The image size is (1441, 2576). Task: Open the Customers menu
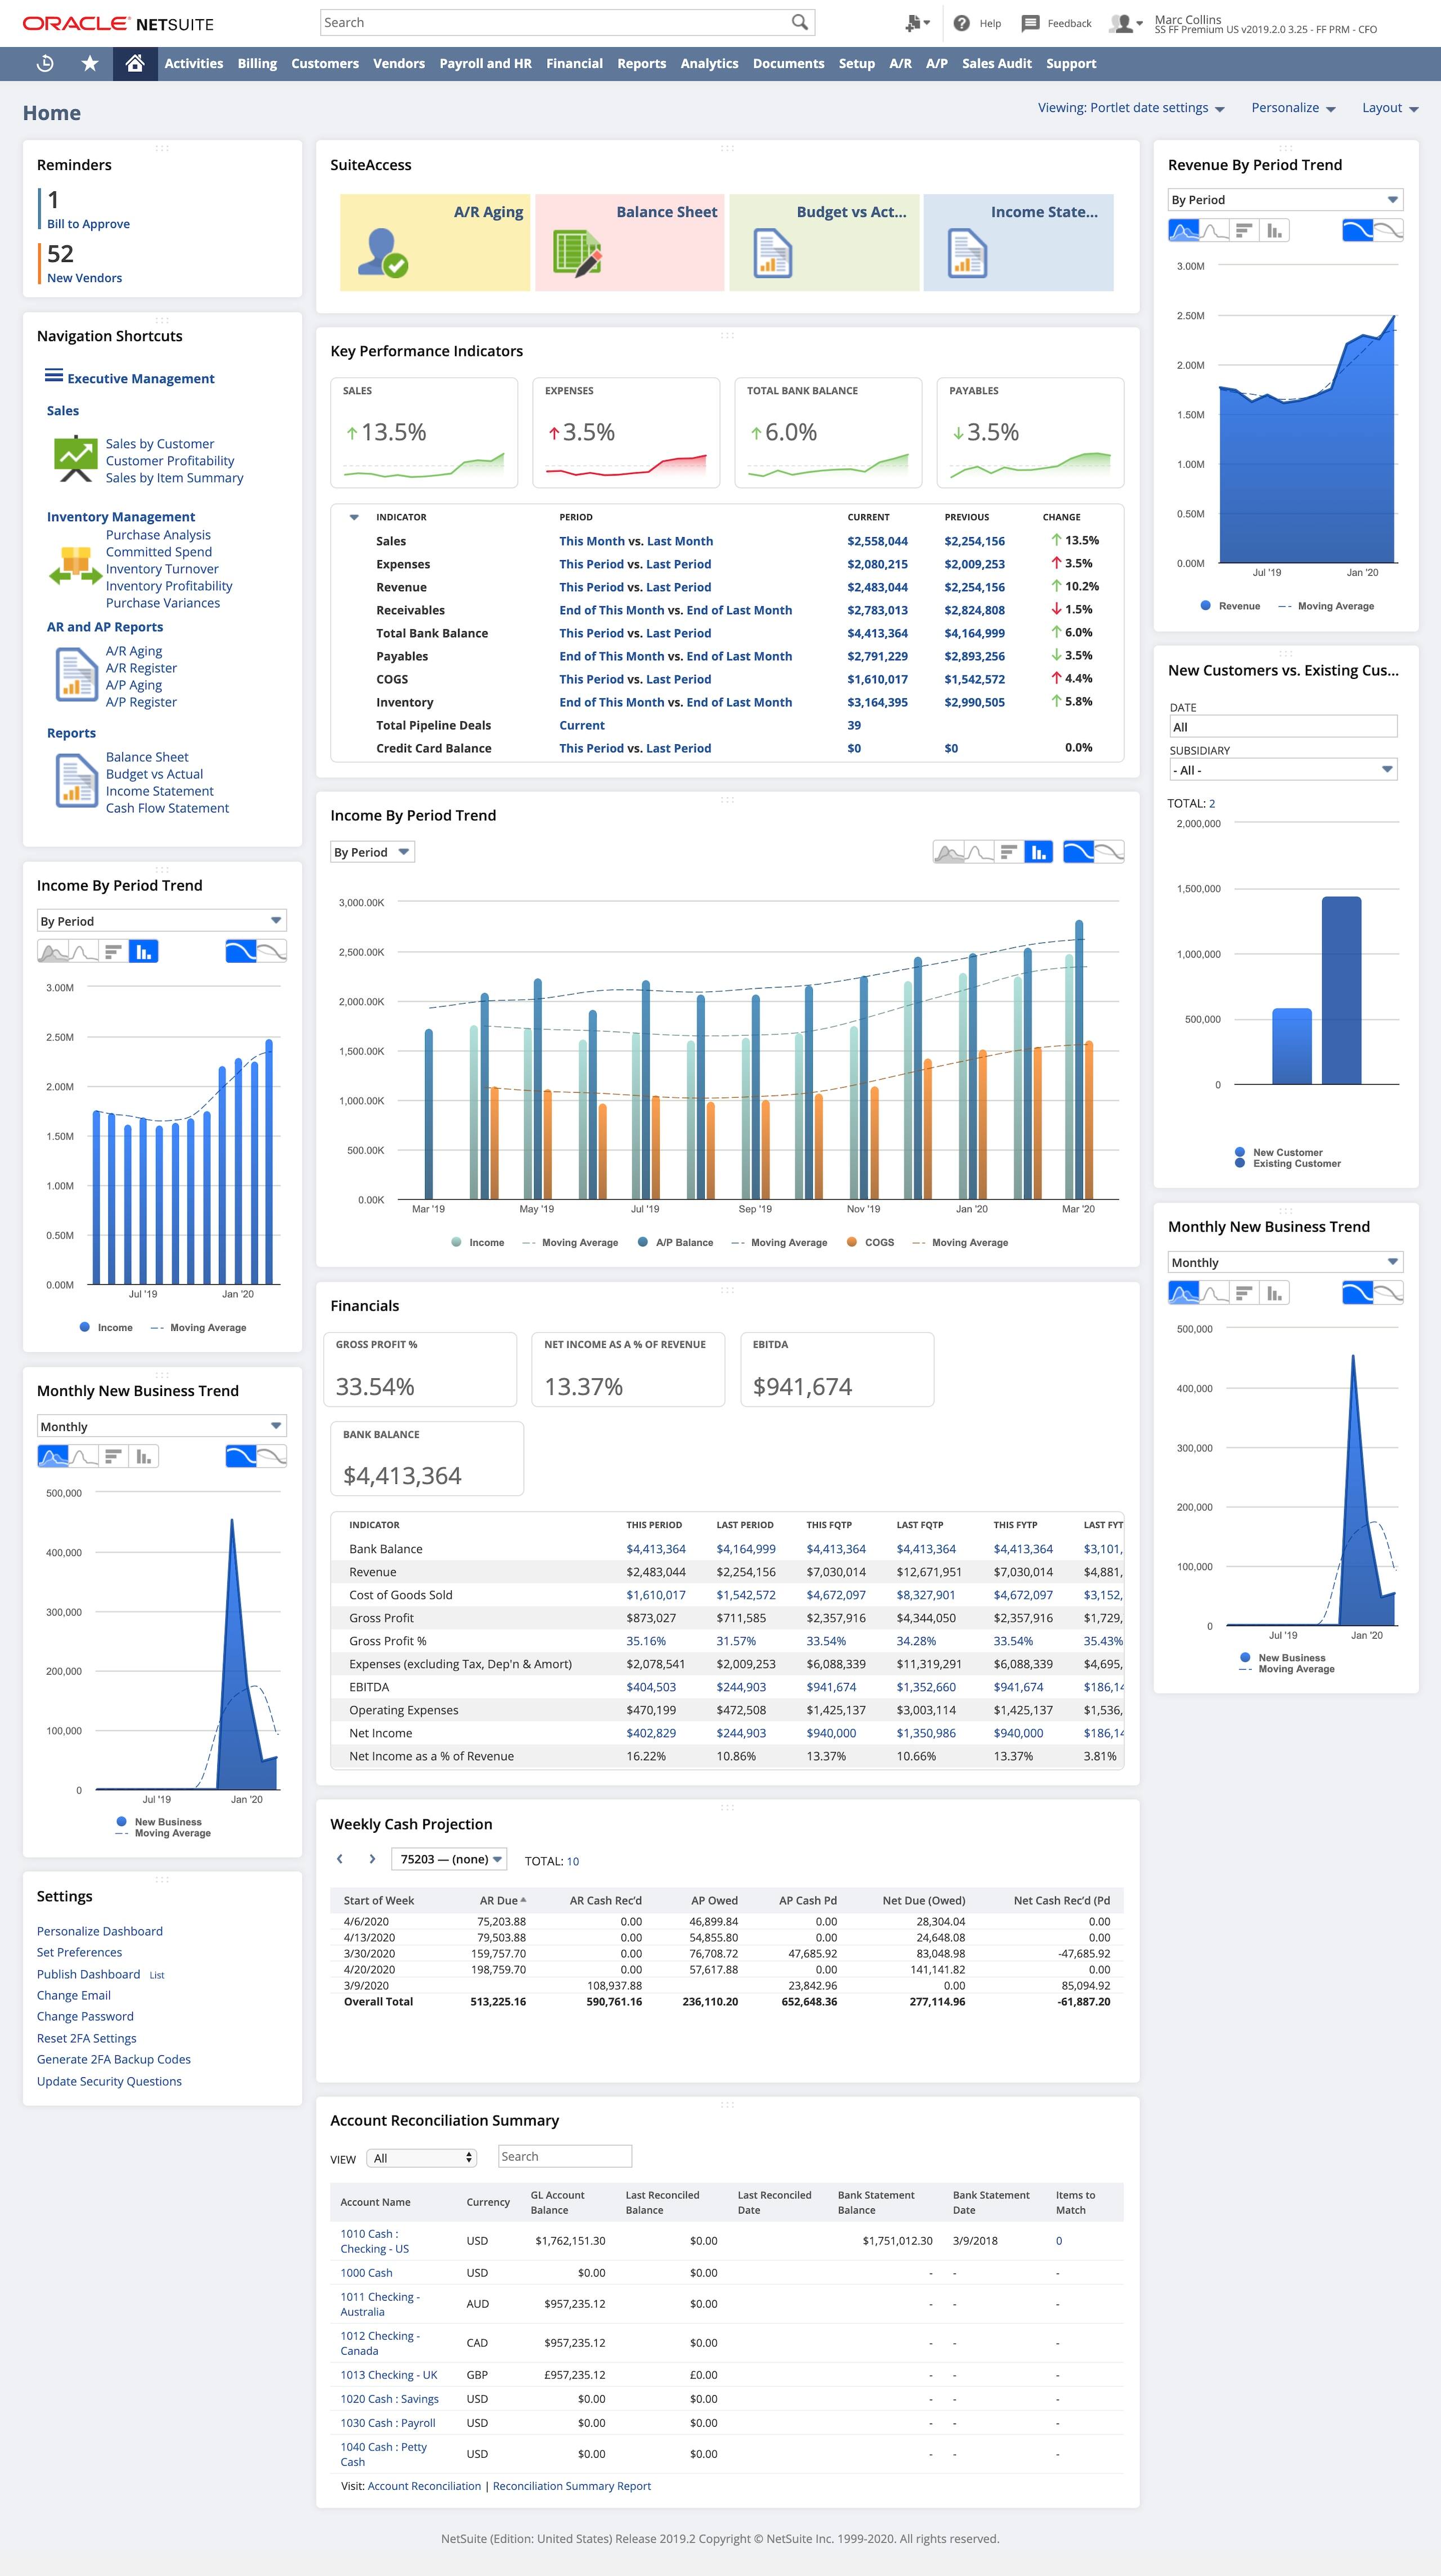coord(325,63)
